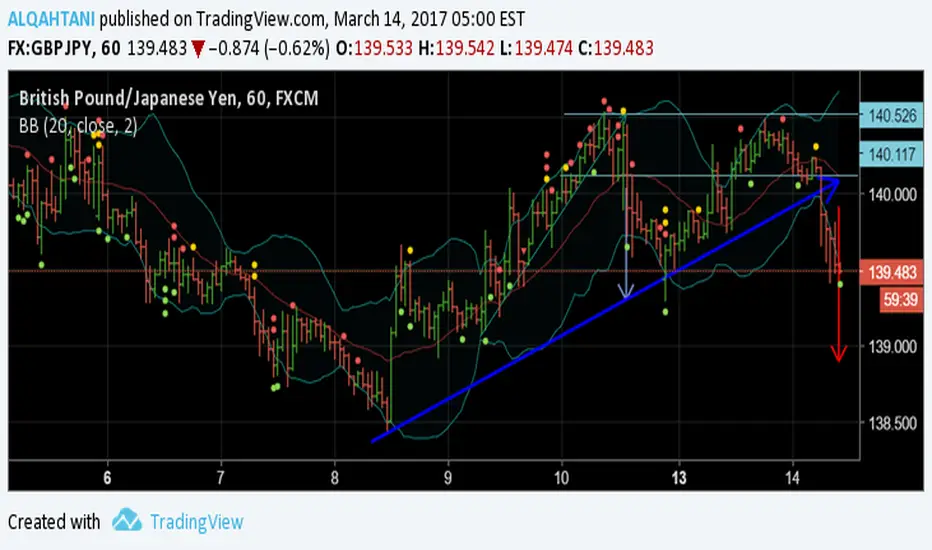Screen dimensions: 932x550
Task: Click the March 14, 2017 05:00 EST timestamp
Action: coord(429,19)
